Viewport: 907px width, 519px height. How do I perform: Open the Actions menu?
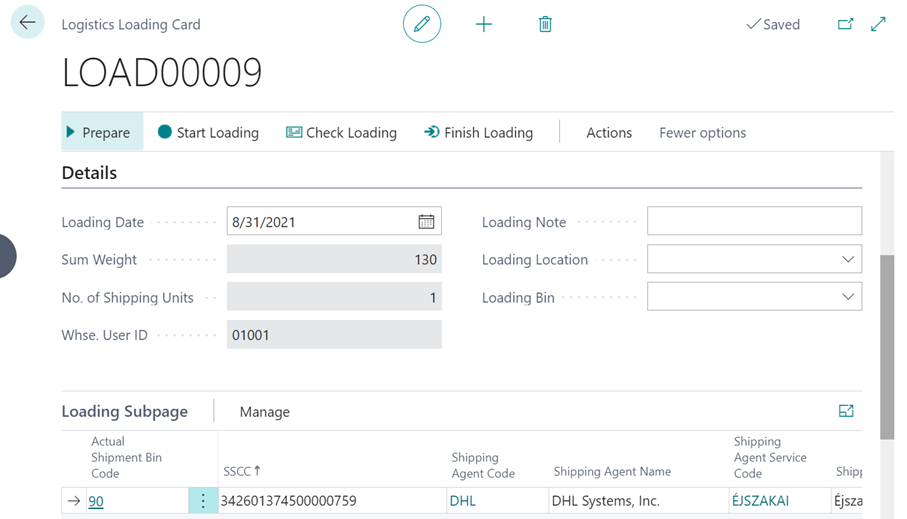[608, 133]
